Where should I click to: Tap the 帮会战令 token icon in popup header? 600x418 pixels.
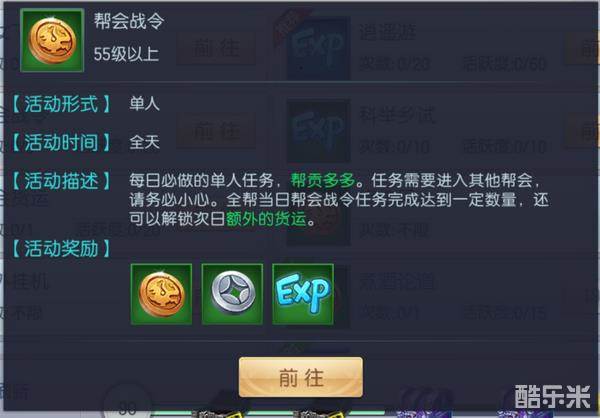pyautogui.click(x=52, y=40)
